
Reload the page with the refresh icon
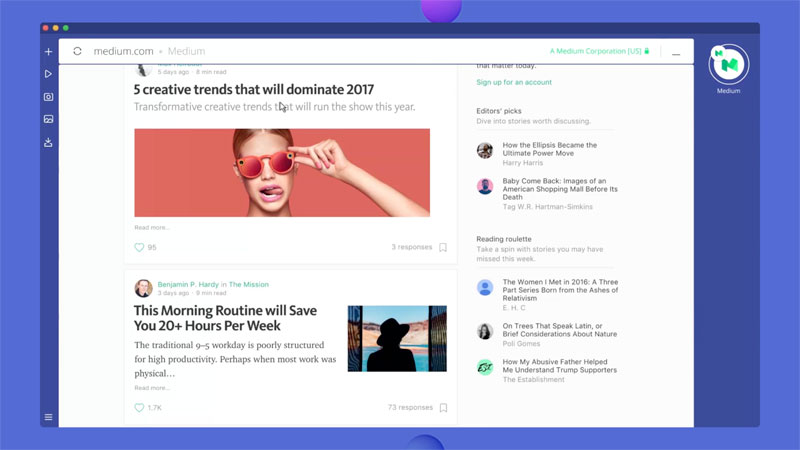(x=78, y=51)
